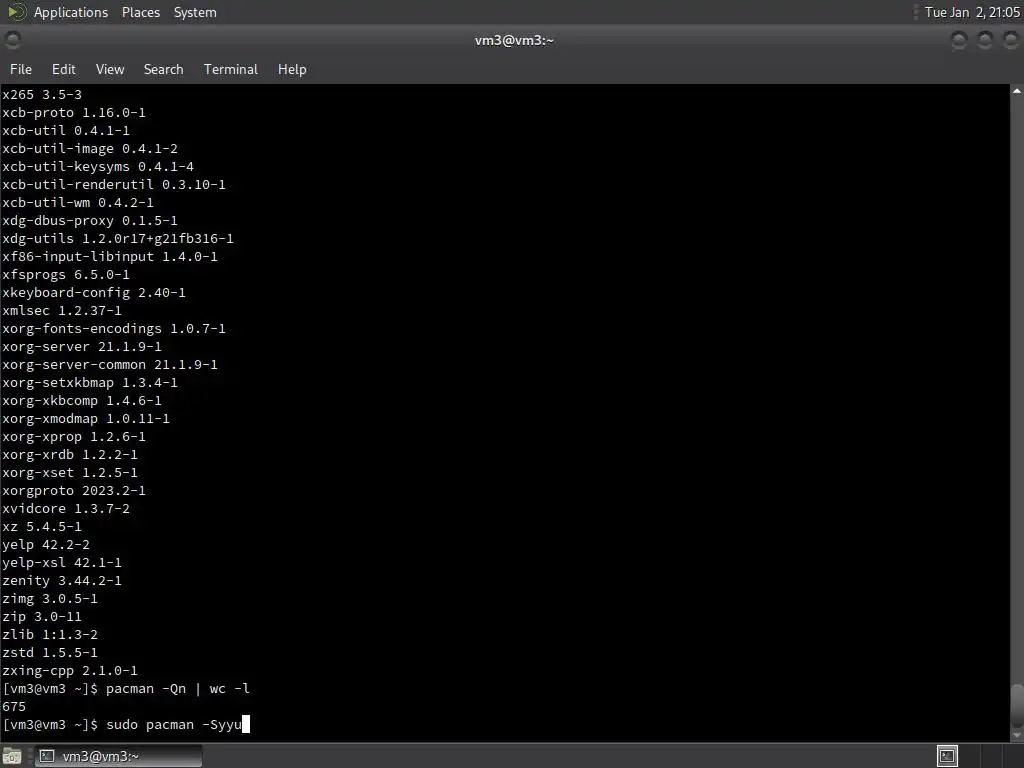Open the Edit menu

tap(63, 69)
